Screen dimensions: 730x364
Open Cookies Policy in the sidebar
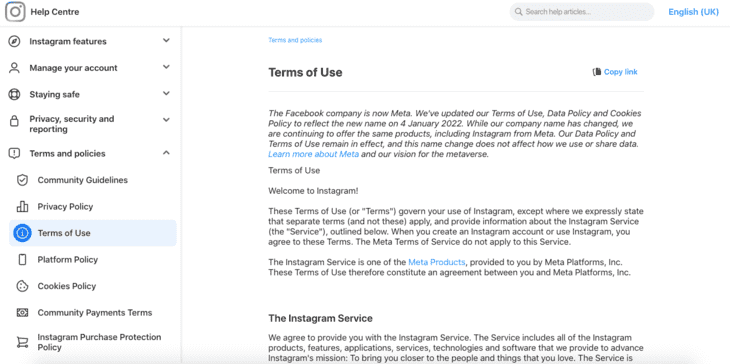coord(67,286)
